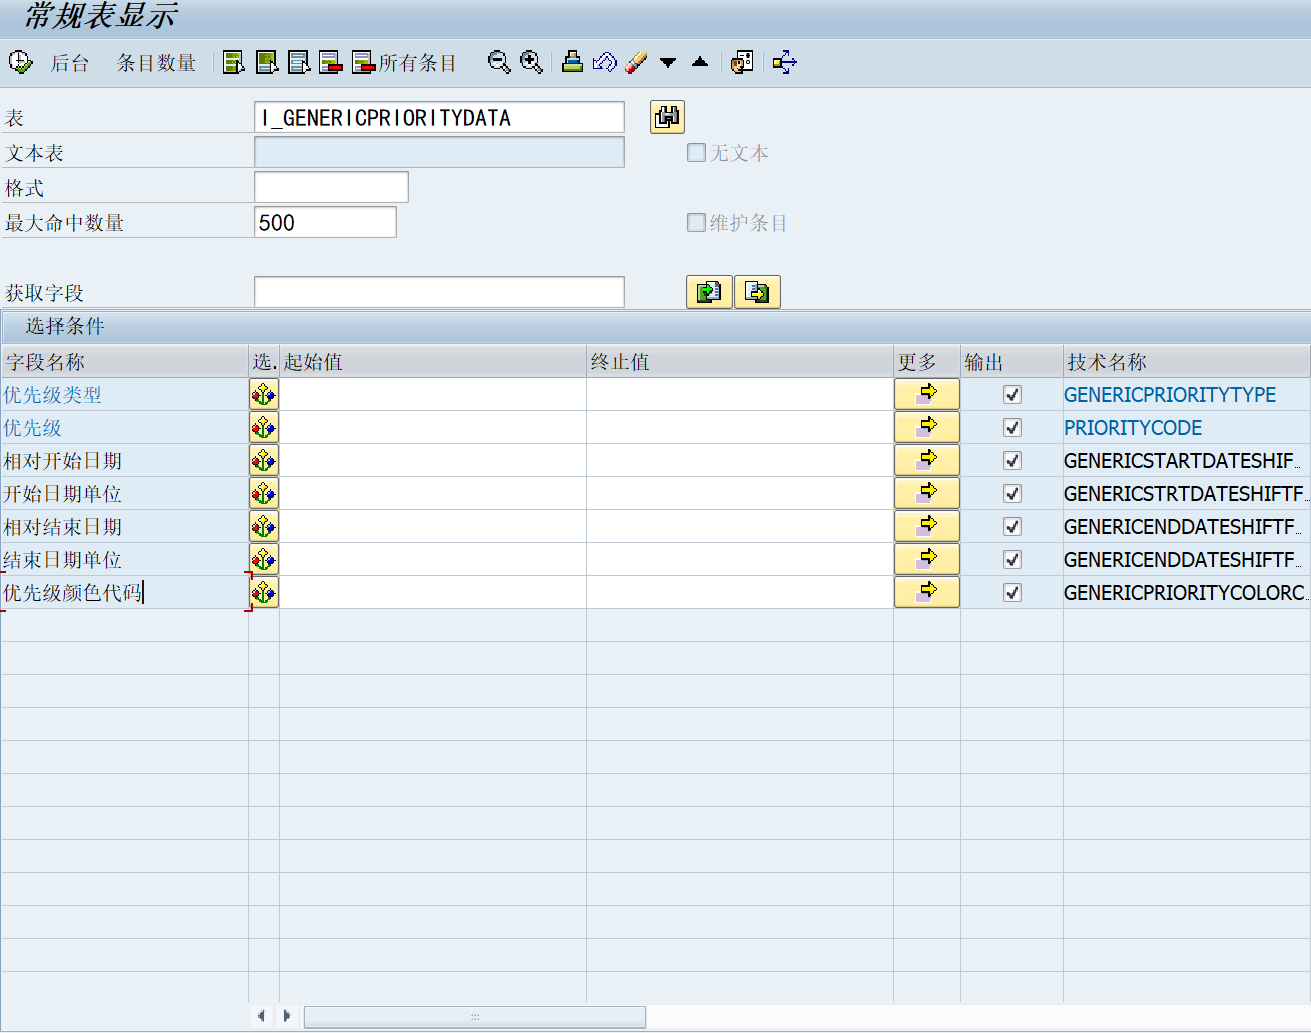Screen dimensions: 1311x1033
Task: Click the first green select-all-rows toolbar icon
Action: pyautogui.click(x=234, y=63)
